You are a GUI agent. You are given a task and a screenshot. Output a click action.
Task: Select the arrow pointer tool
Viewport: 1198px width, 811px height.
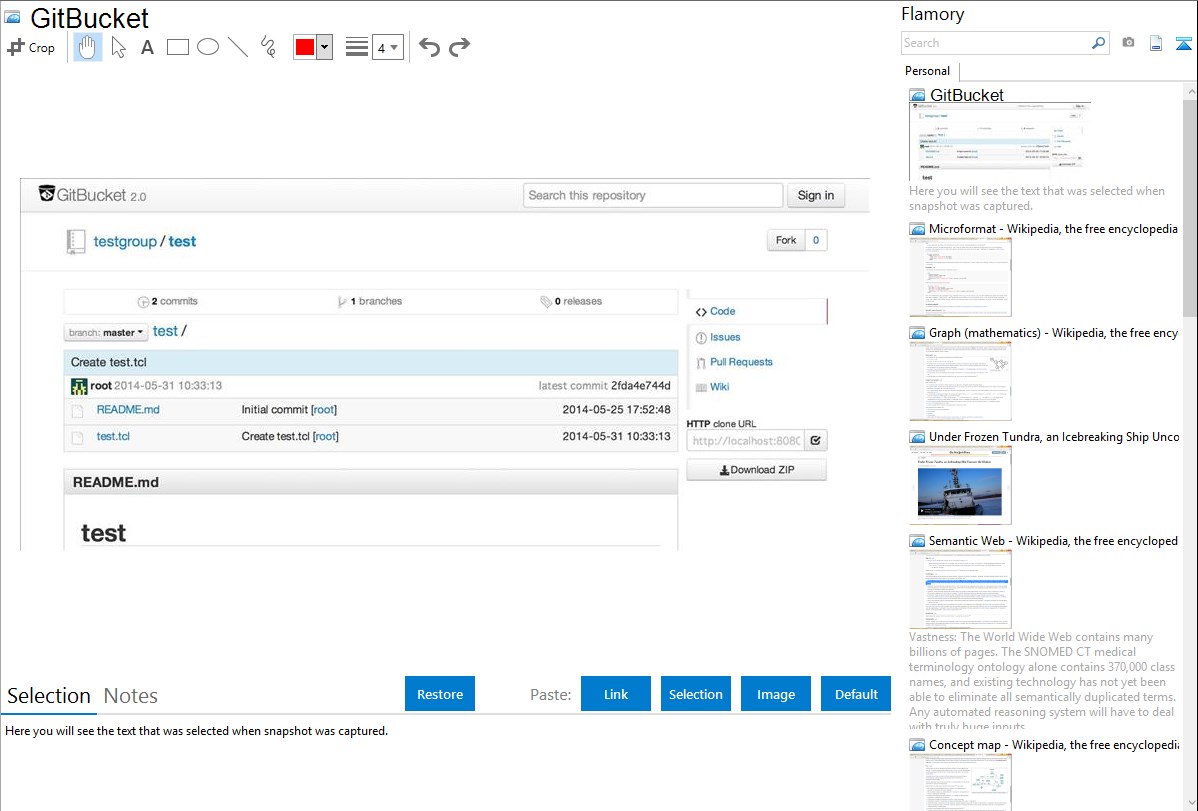(118, 47)
